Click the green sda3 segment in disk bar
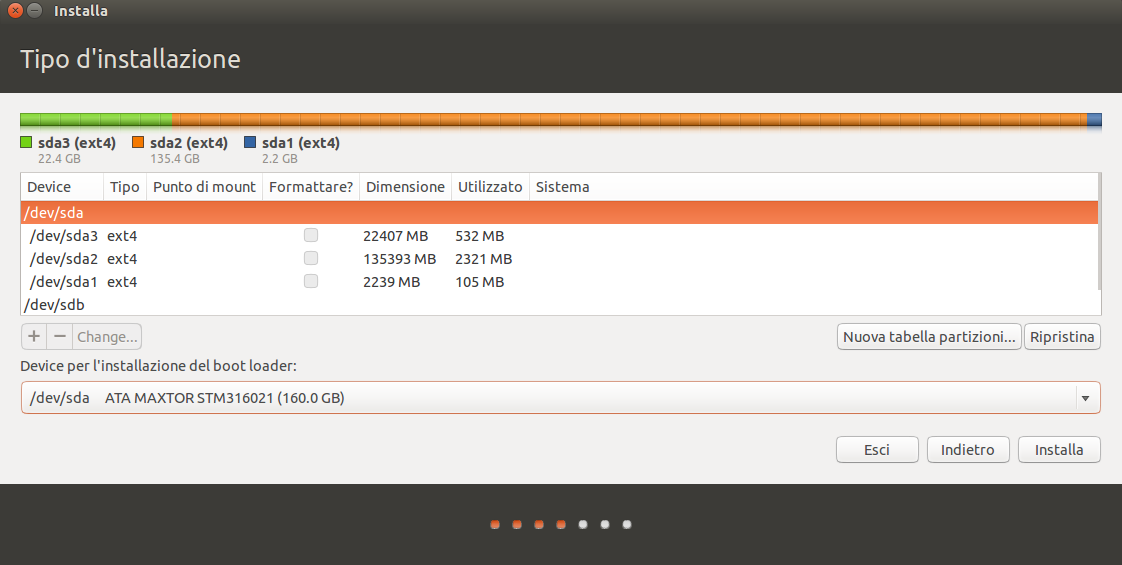 (x=96, y=119)
